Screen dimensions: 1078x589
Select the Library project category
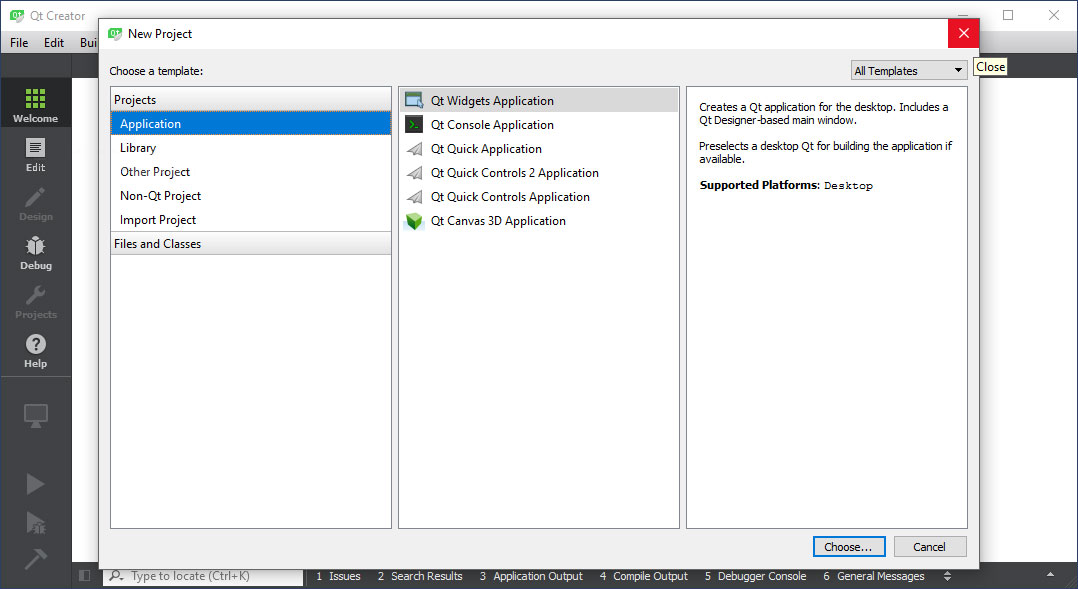(138, 148)
